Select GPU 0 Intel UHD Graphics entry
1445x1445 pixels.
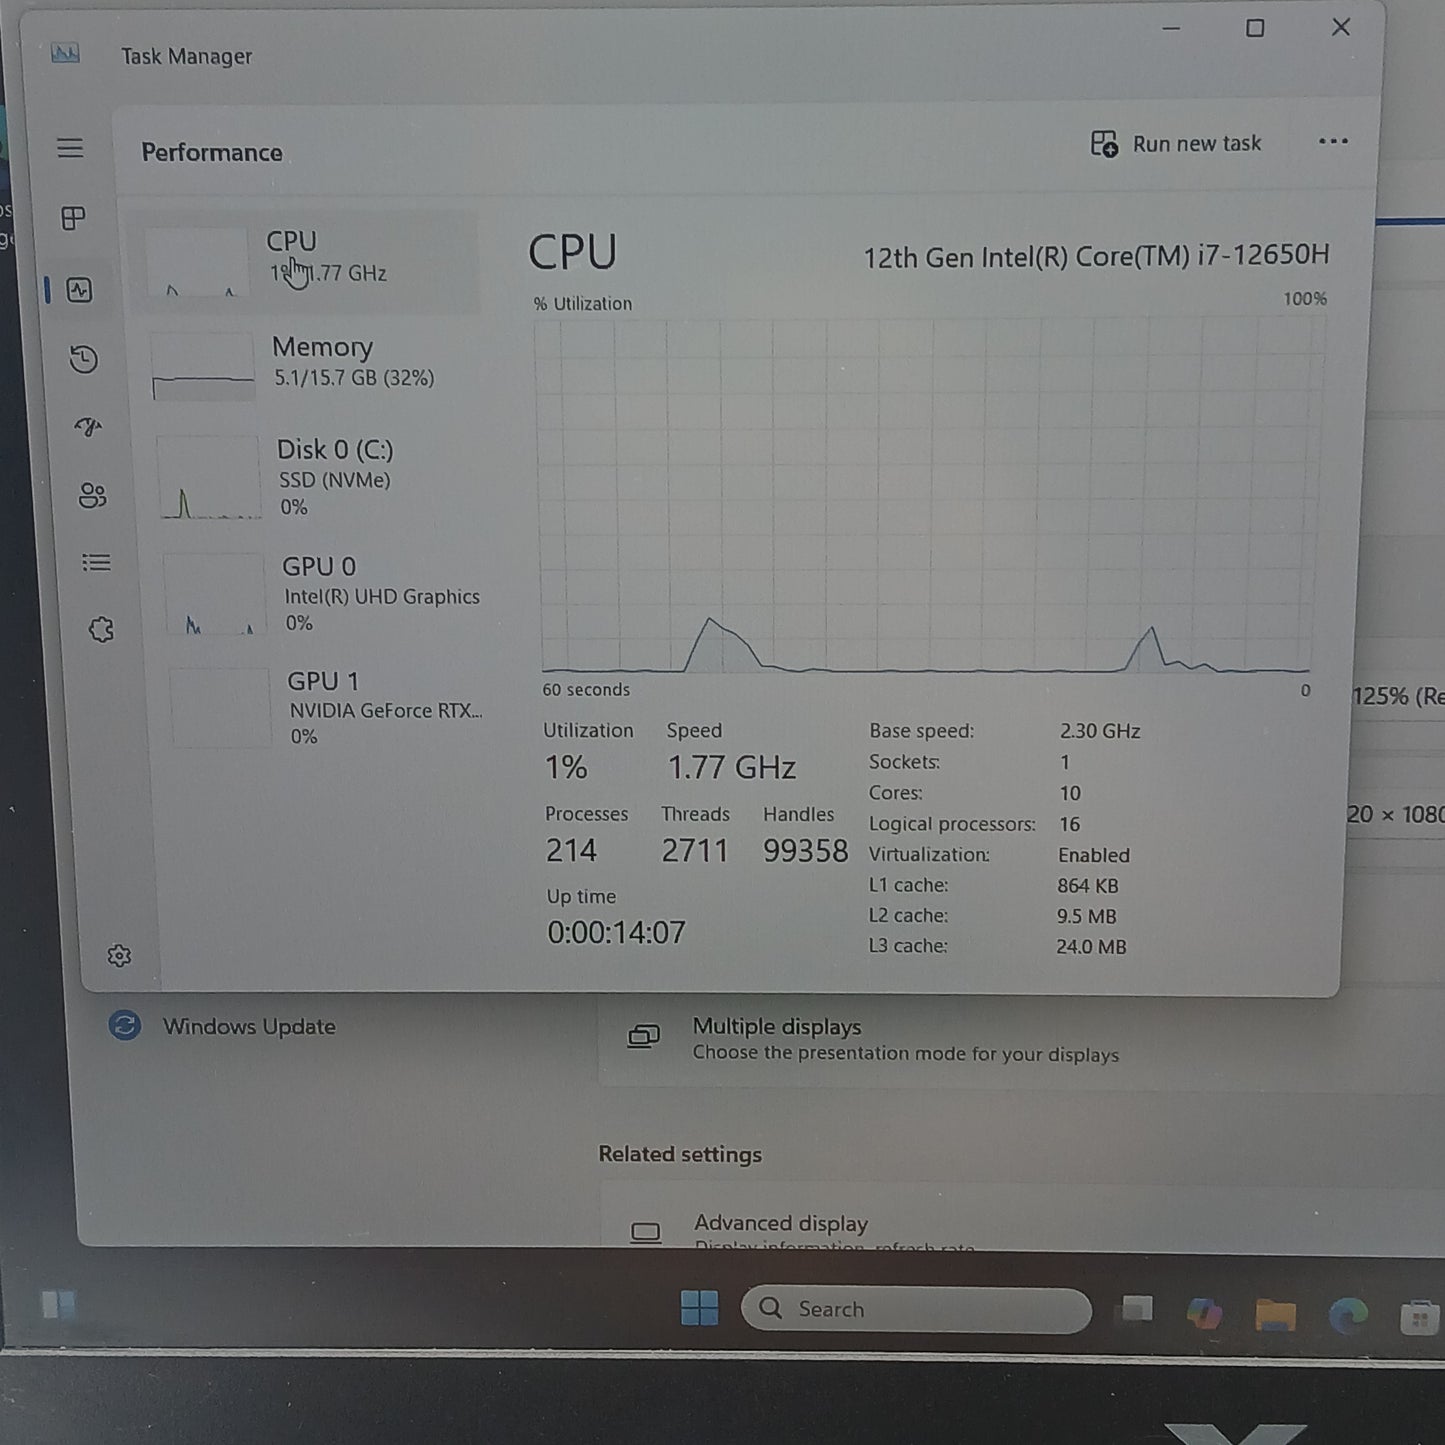(x=323, y=593)
